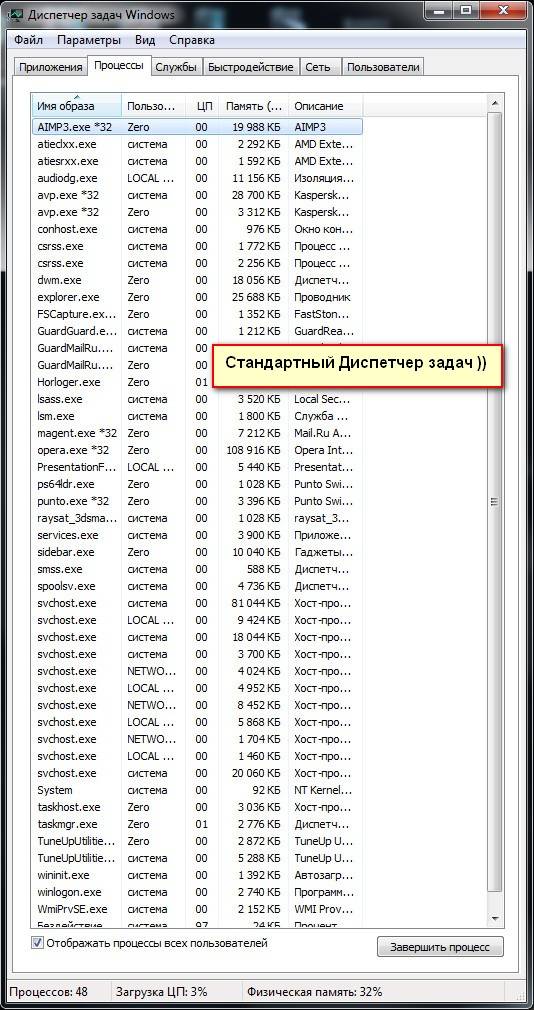Select the wininit.exe process
Image resolution: width=534 pixels, height=1010 pixels.
point(197,875)
